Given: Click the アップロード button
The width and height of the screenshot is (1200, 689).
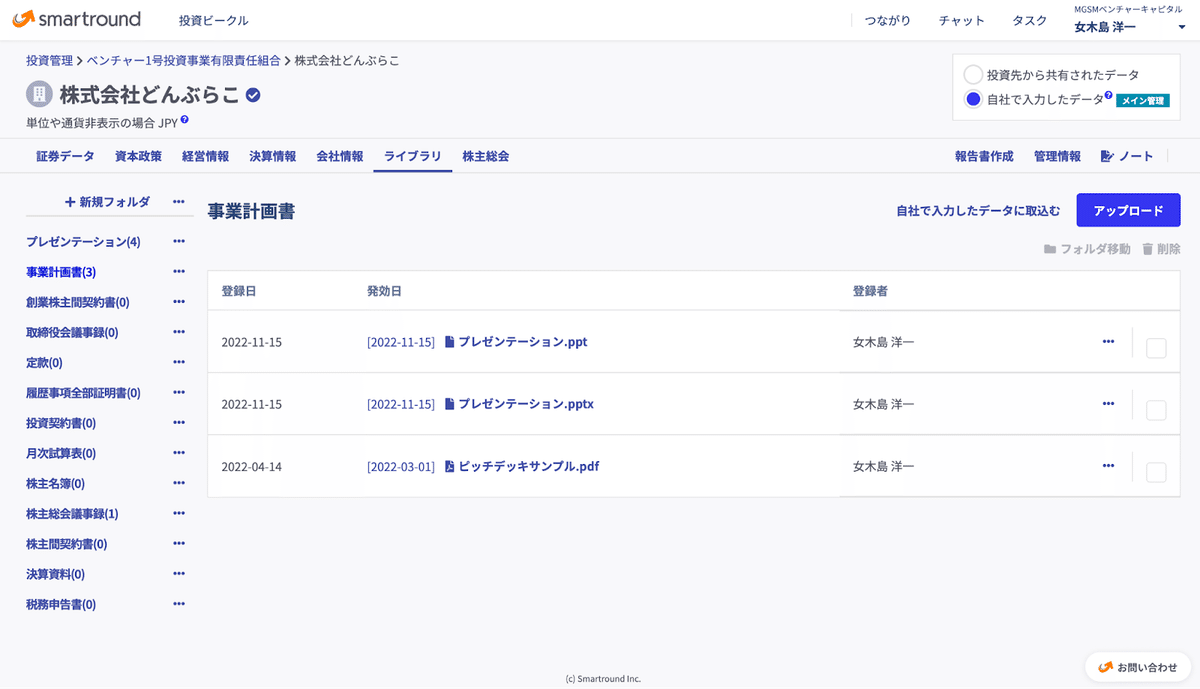Looking at the screenshot, I should click(1128, 210).
